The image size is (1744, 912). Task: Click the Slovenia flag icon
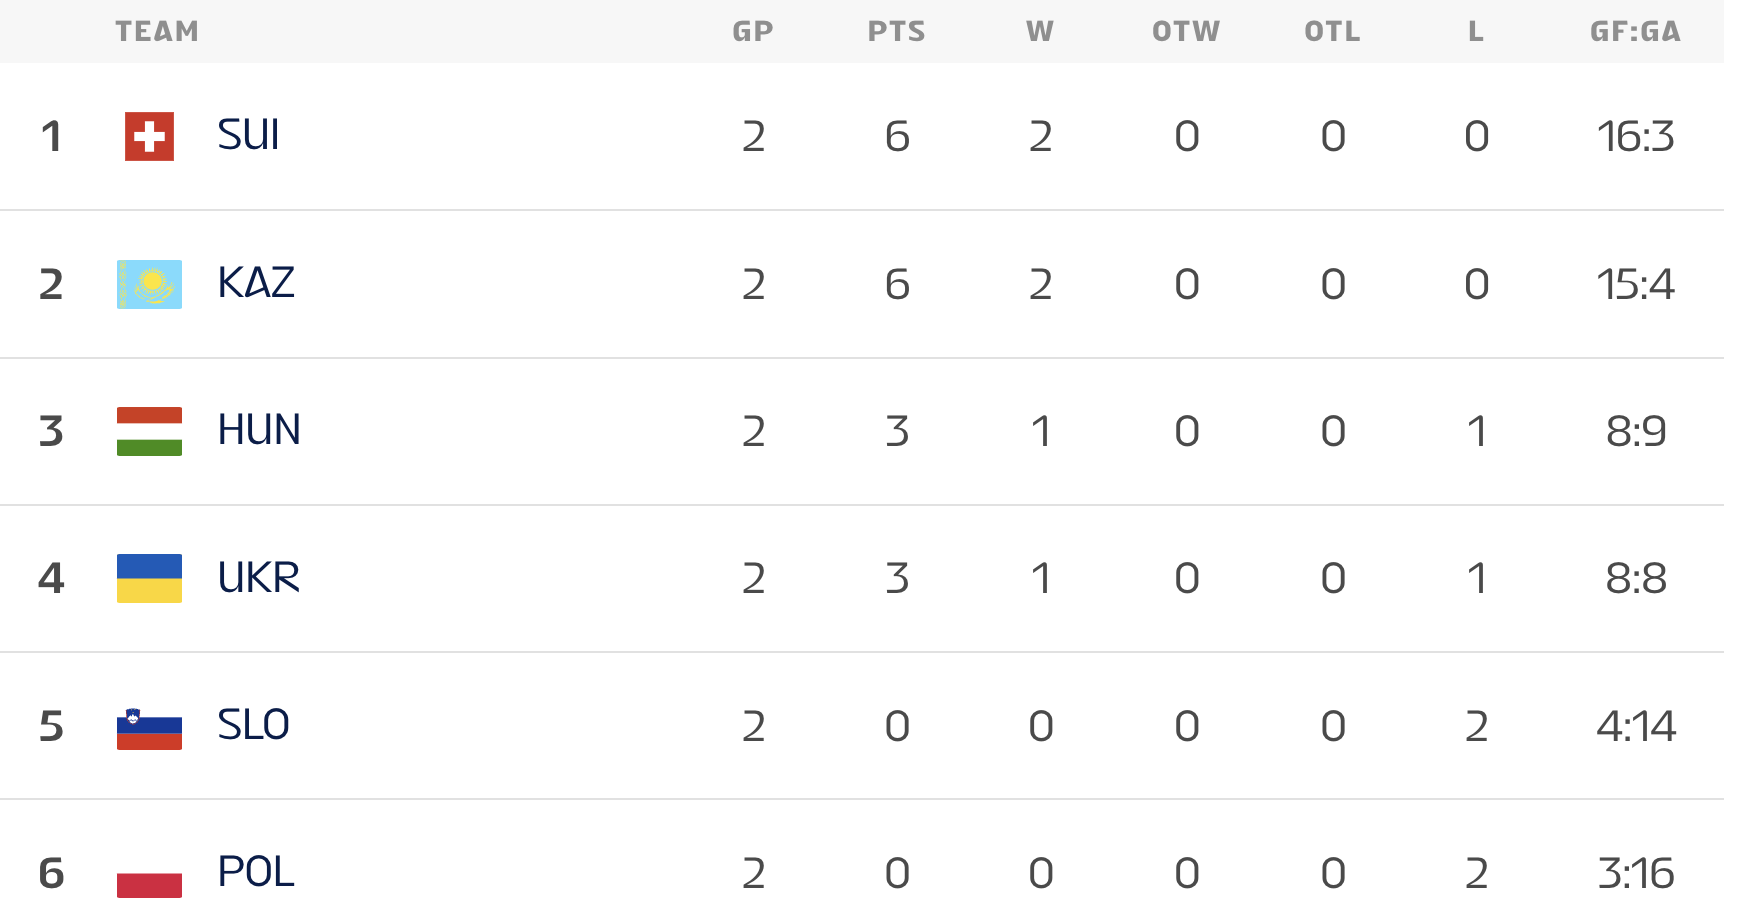tap(149, 726)
